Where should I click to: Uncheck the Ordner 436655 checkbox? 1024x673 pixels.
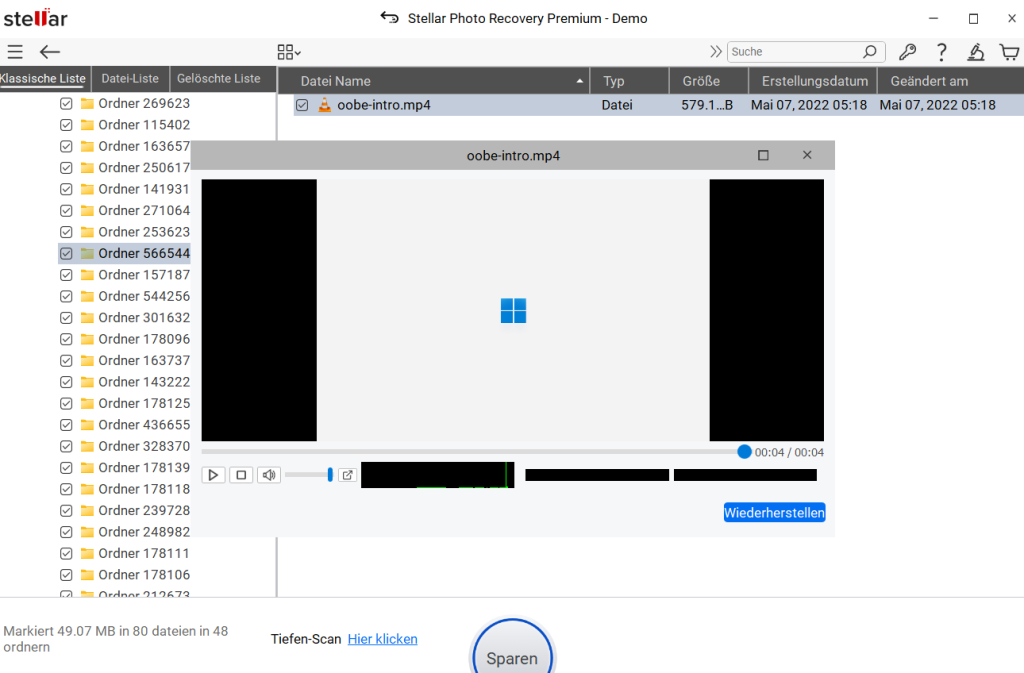pos(66,425)
